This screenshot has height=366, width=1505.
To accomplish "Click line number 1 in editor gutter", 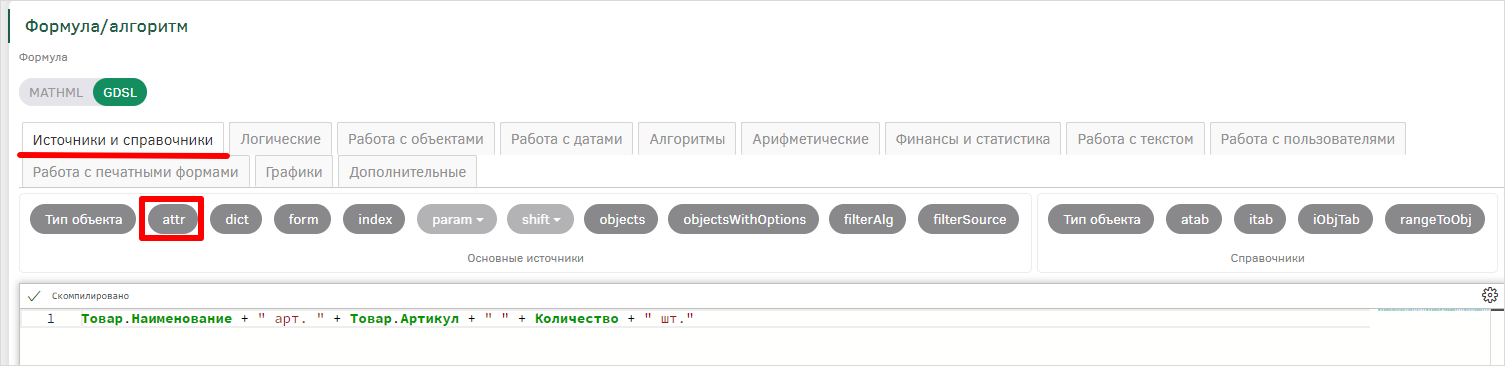I will (x=51, y=319).
